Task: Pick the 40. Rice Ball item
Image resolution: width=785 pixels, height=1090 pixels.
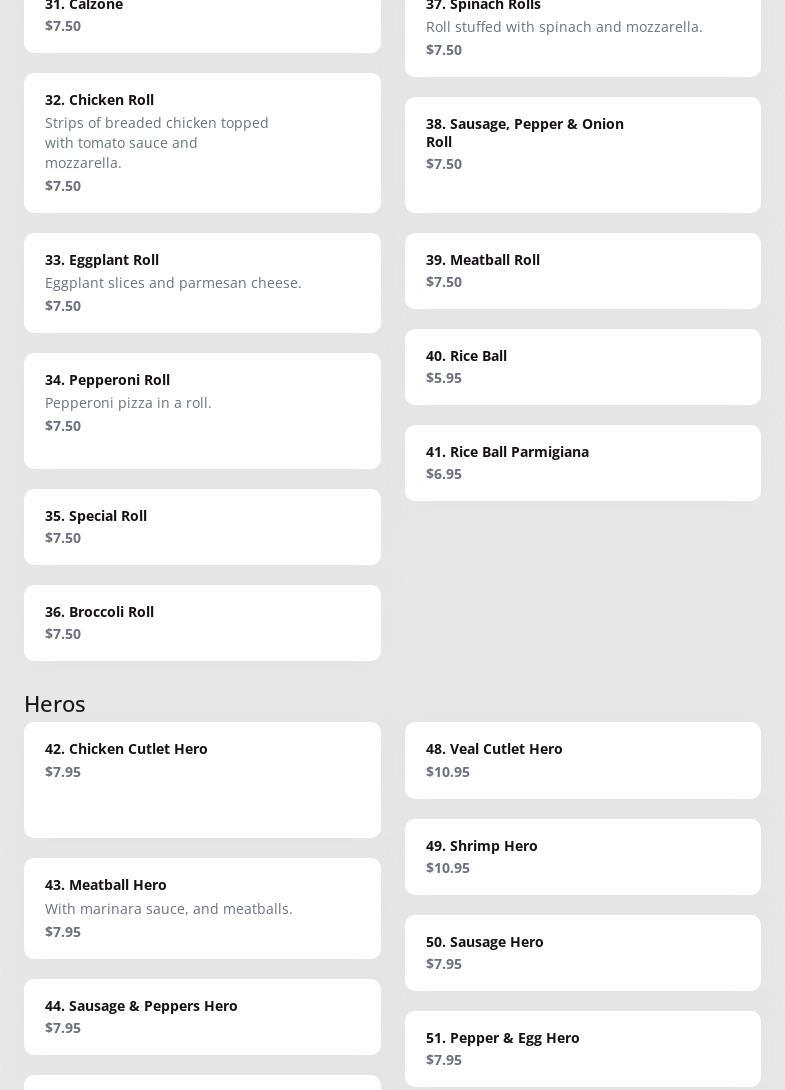Action: tap(582, 366)
